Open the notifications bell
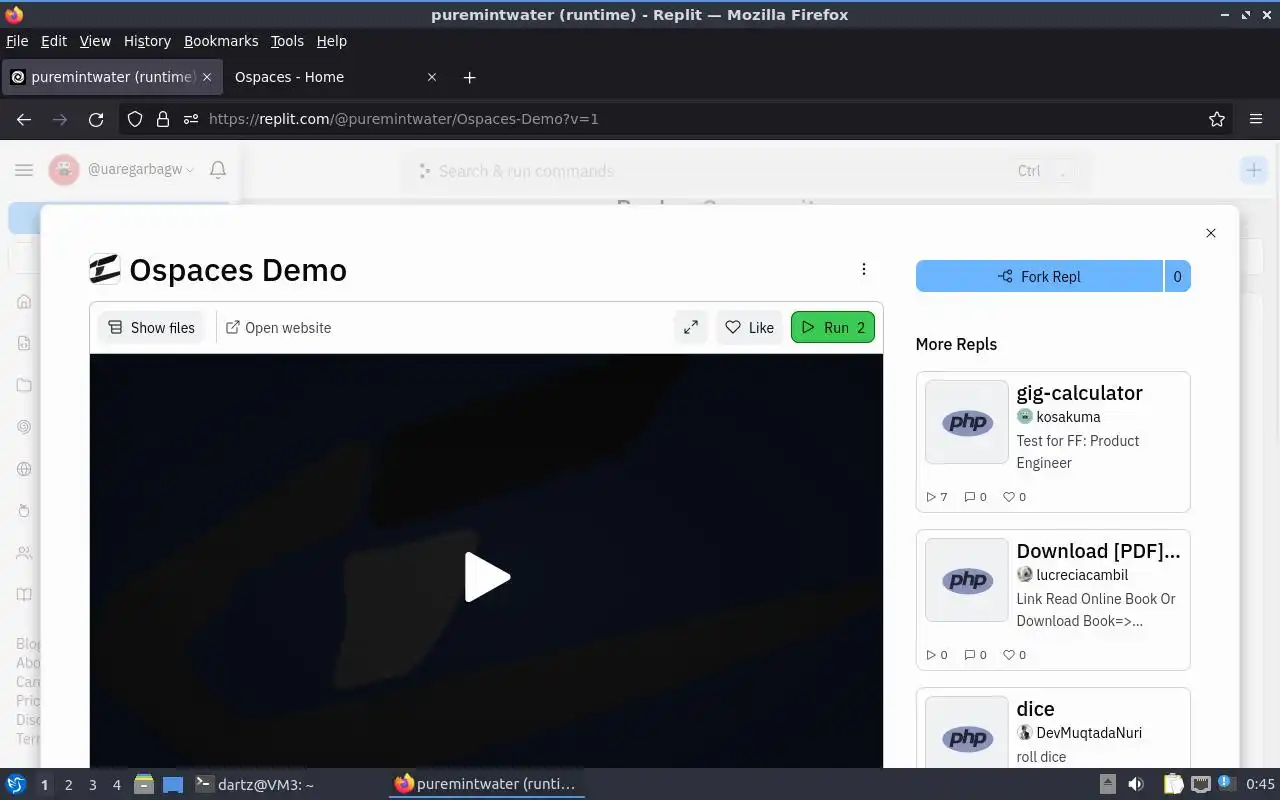Image resolution: width=1280 pixels, height=800 pixels. coord(217,170)
